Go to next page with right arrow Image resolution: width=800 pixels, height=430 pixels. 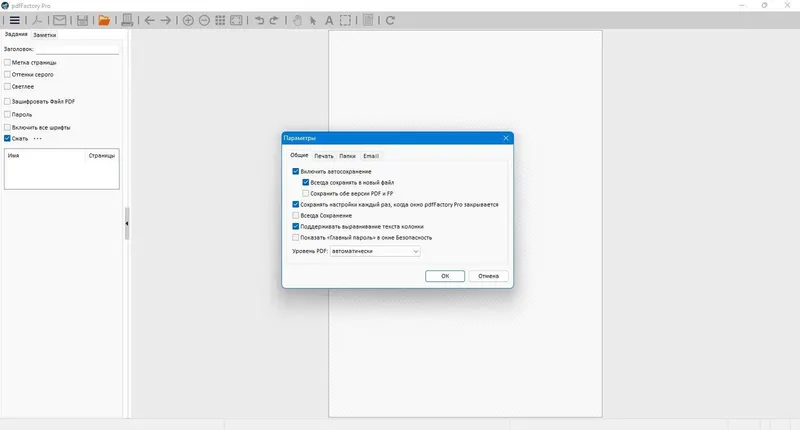(x=166, y=20)
